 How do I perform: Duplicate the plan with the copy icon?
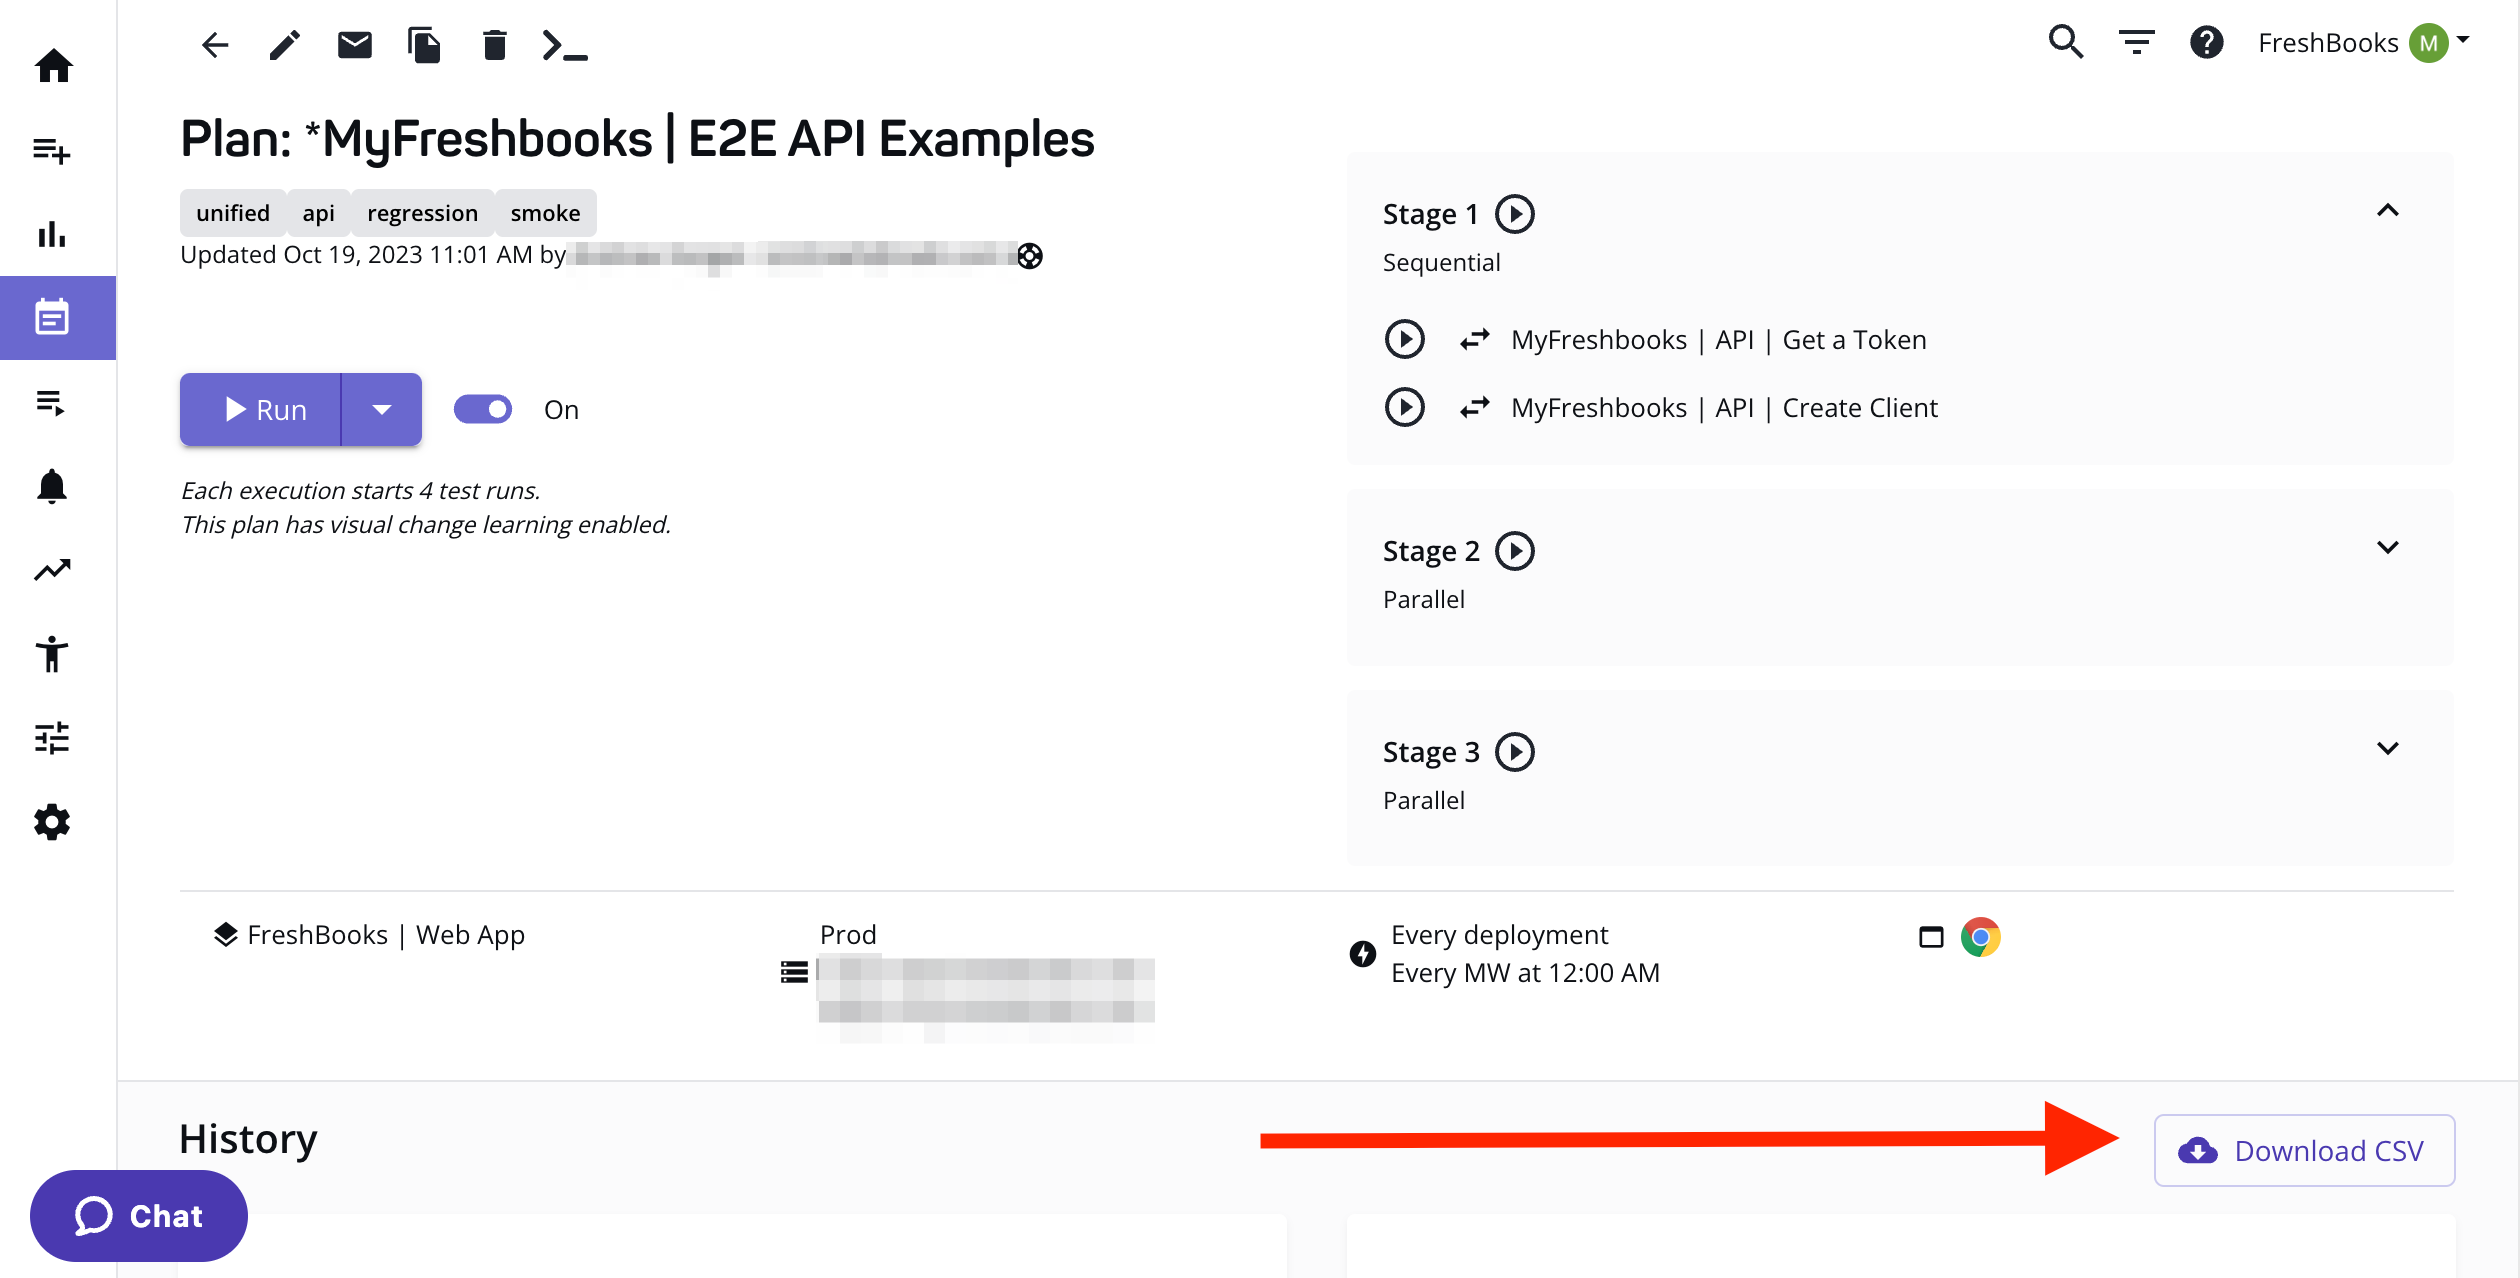tap(424, 44)
